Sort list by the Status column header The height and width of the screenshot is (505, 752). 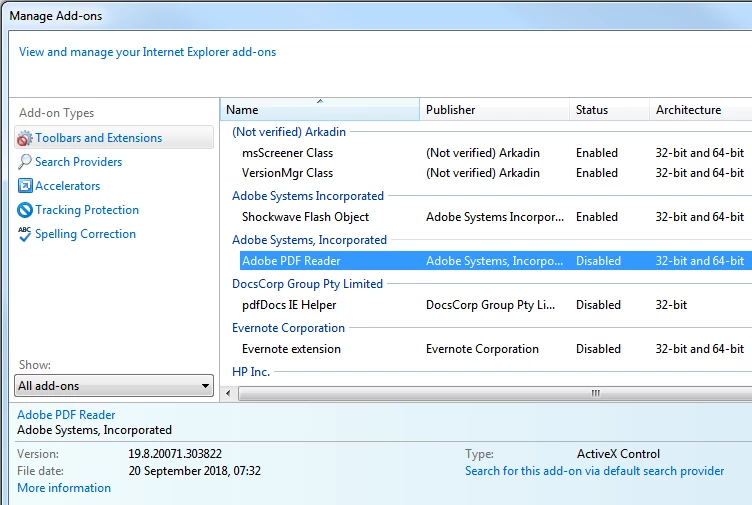[x=610, y=110]
